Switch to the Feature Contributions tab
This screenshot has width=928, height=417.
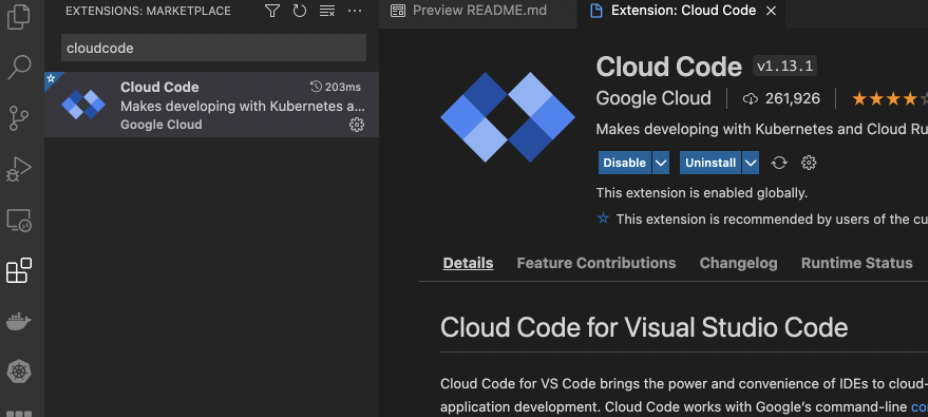point(596,263)
